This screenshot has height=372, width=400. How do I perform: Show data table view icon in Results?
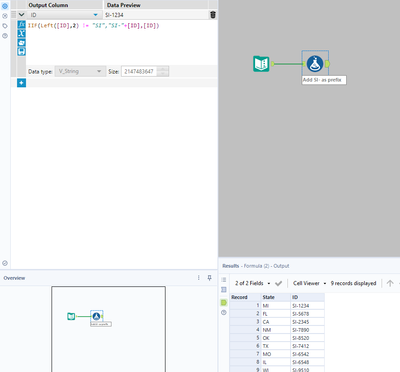tap(224, 290)
